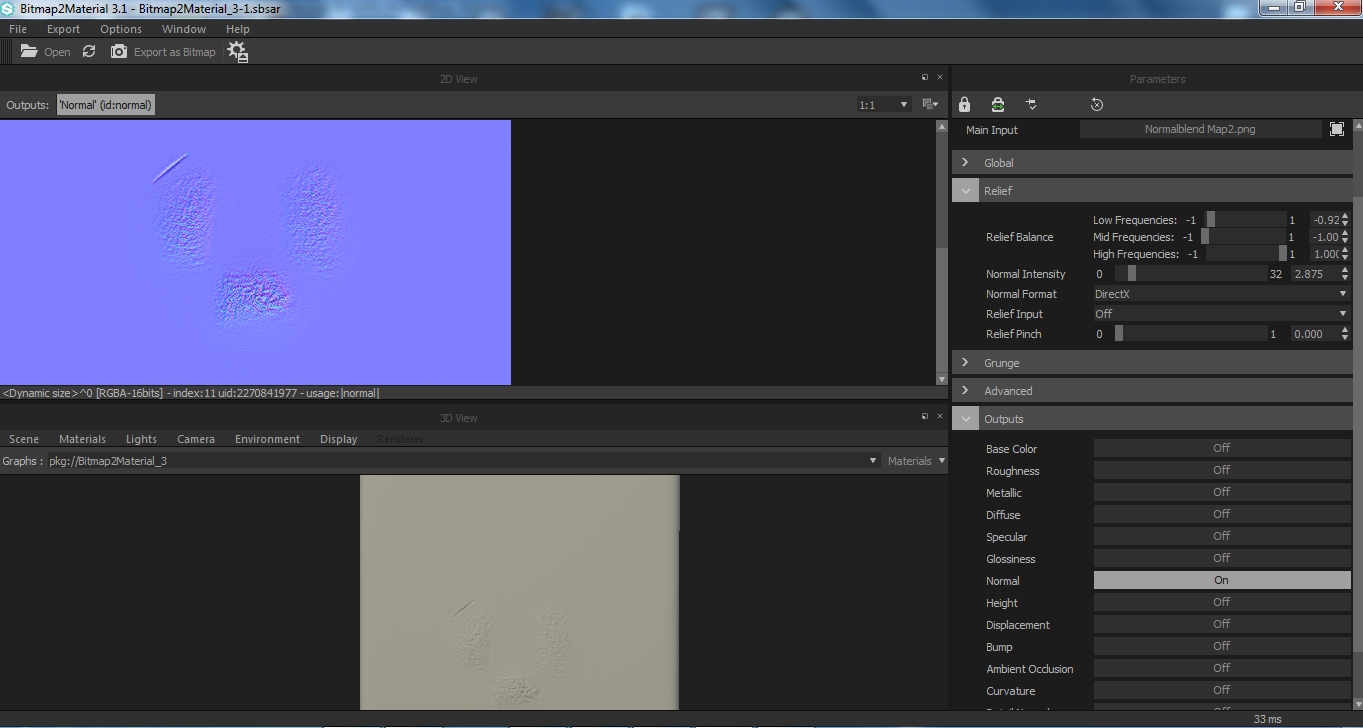Expand the Global section

965,162
